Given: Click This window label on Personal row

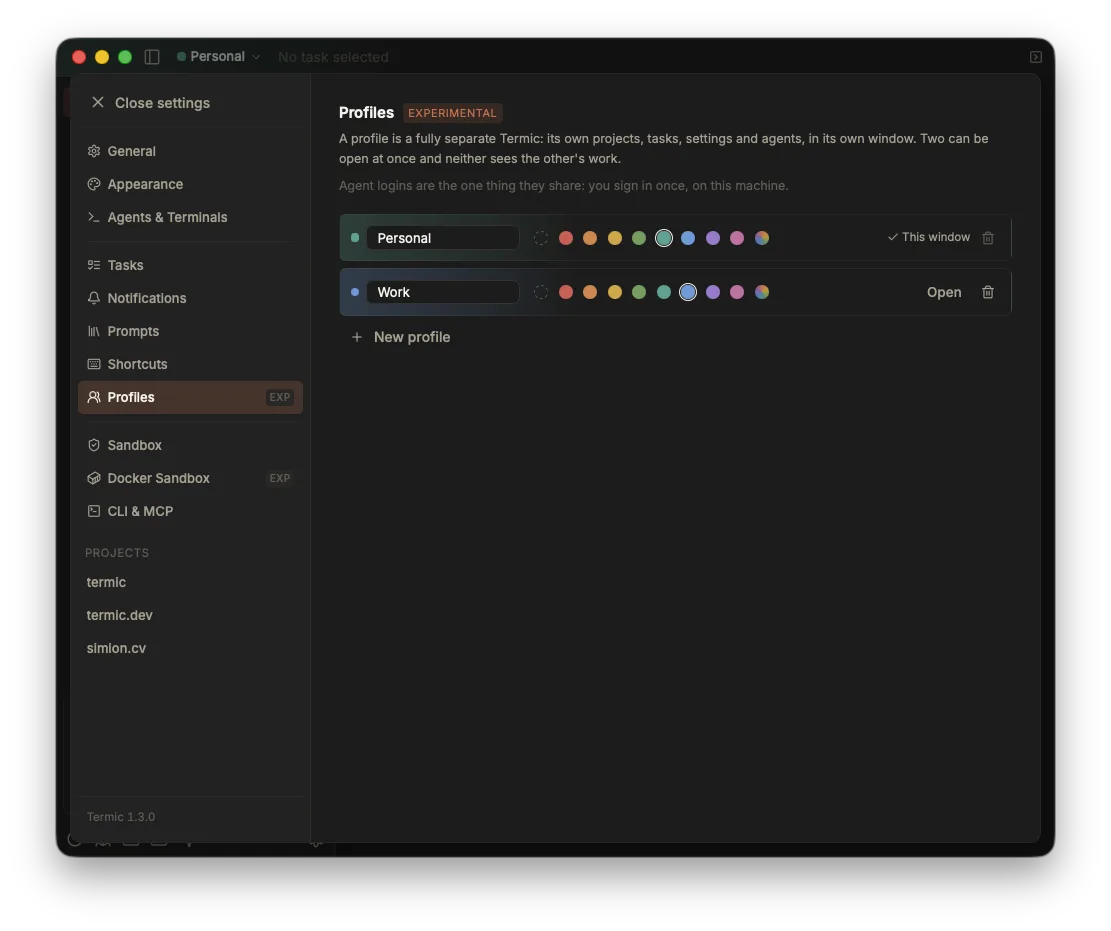Looking at the screenshot, I should (x=928, y=237).
